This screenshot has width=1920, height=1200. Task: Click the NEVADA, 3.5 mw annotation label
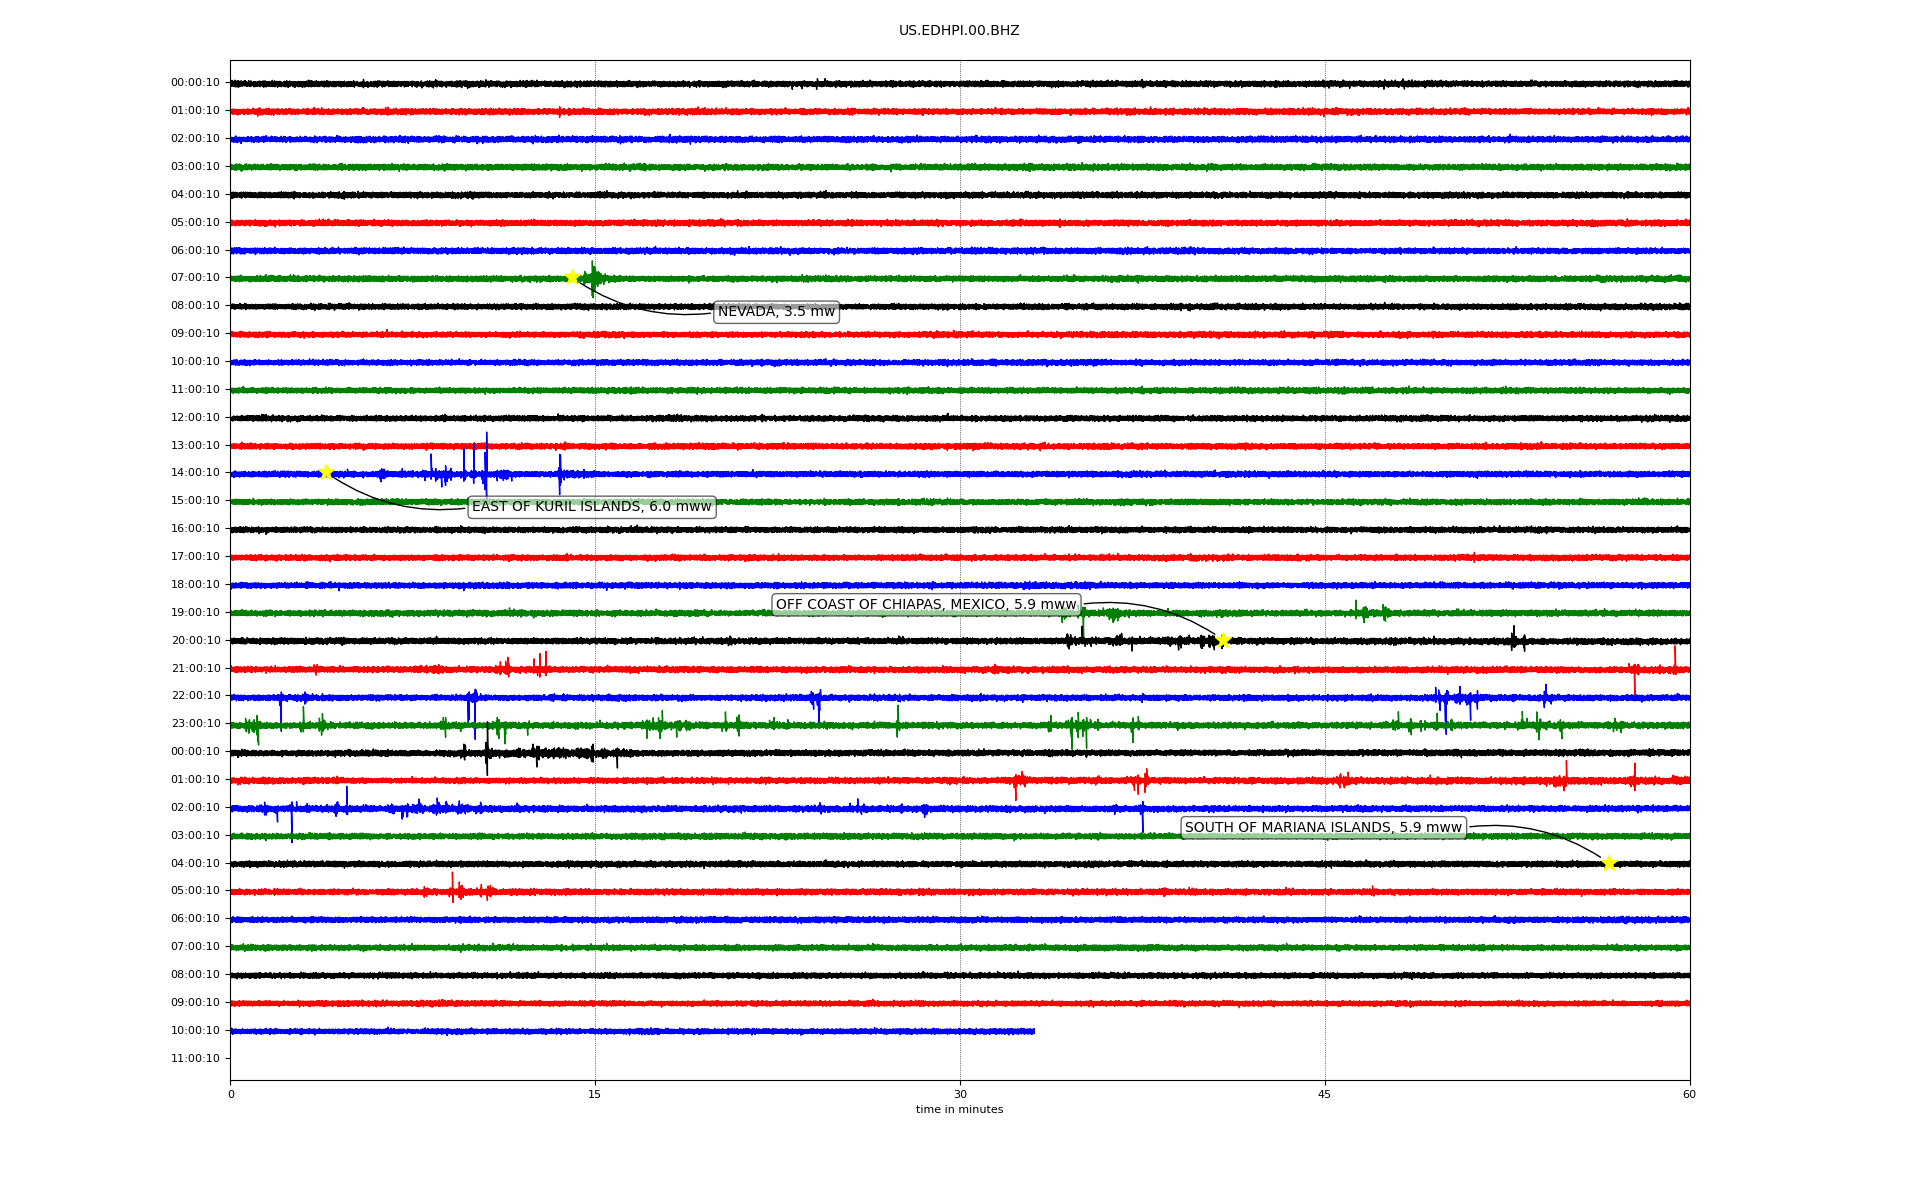coord(776,312)
